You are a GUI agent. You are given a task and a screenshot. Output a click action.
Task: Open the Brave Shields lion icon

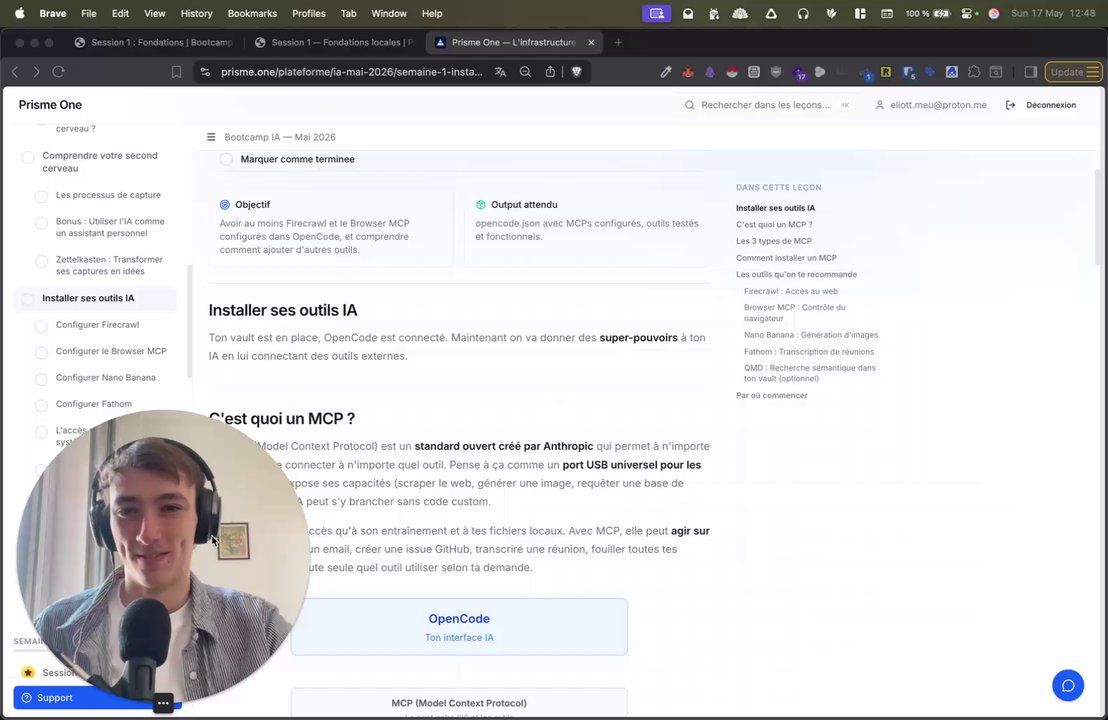[577, 72]
